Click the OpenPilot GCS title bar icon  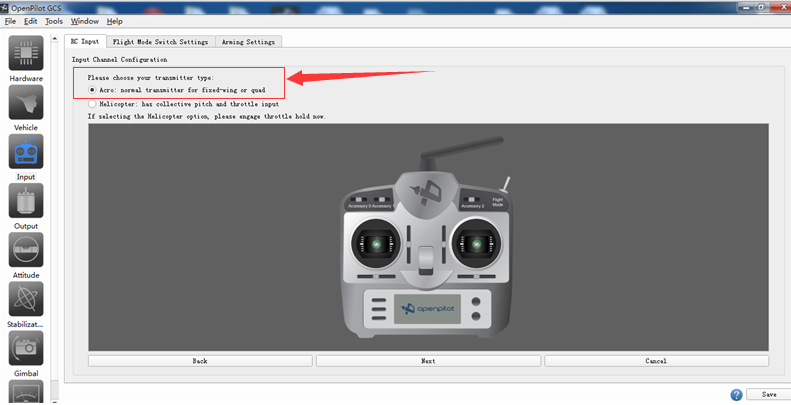pos(5,8)
